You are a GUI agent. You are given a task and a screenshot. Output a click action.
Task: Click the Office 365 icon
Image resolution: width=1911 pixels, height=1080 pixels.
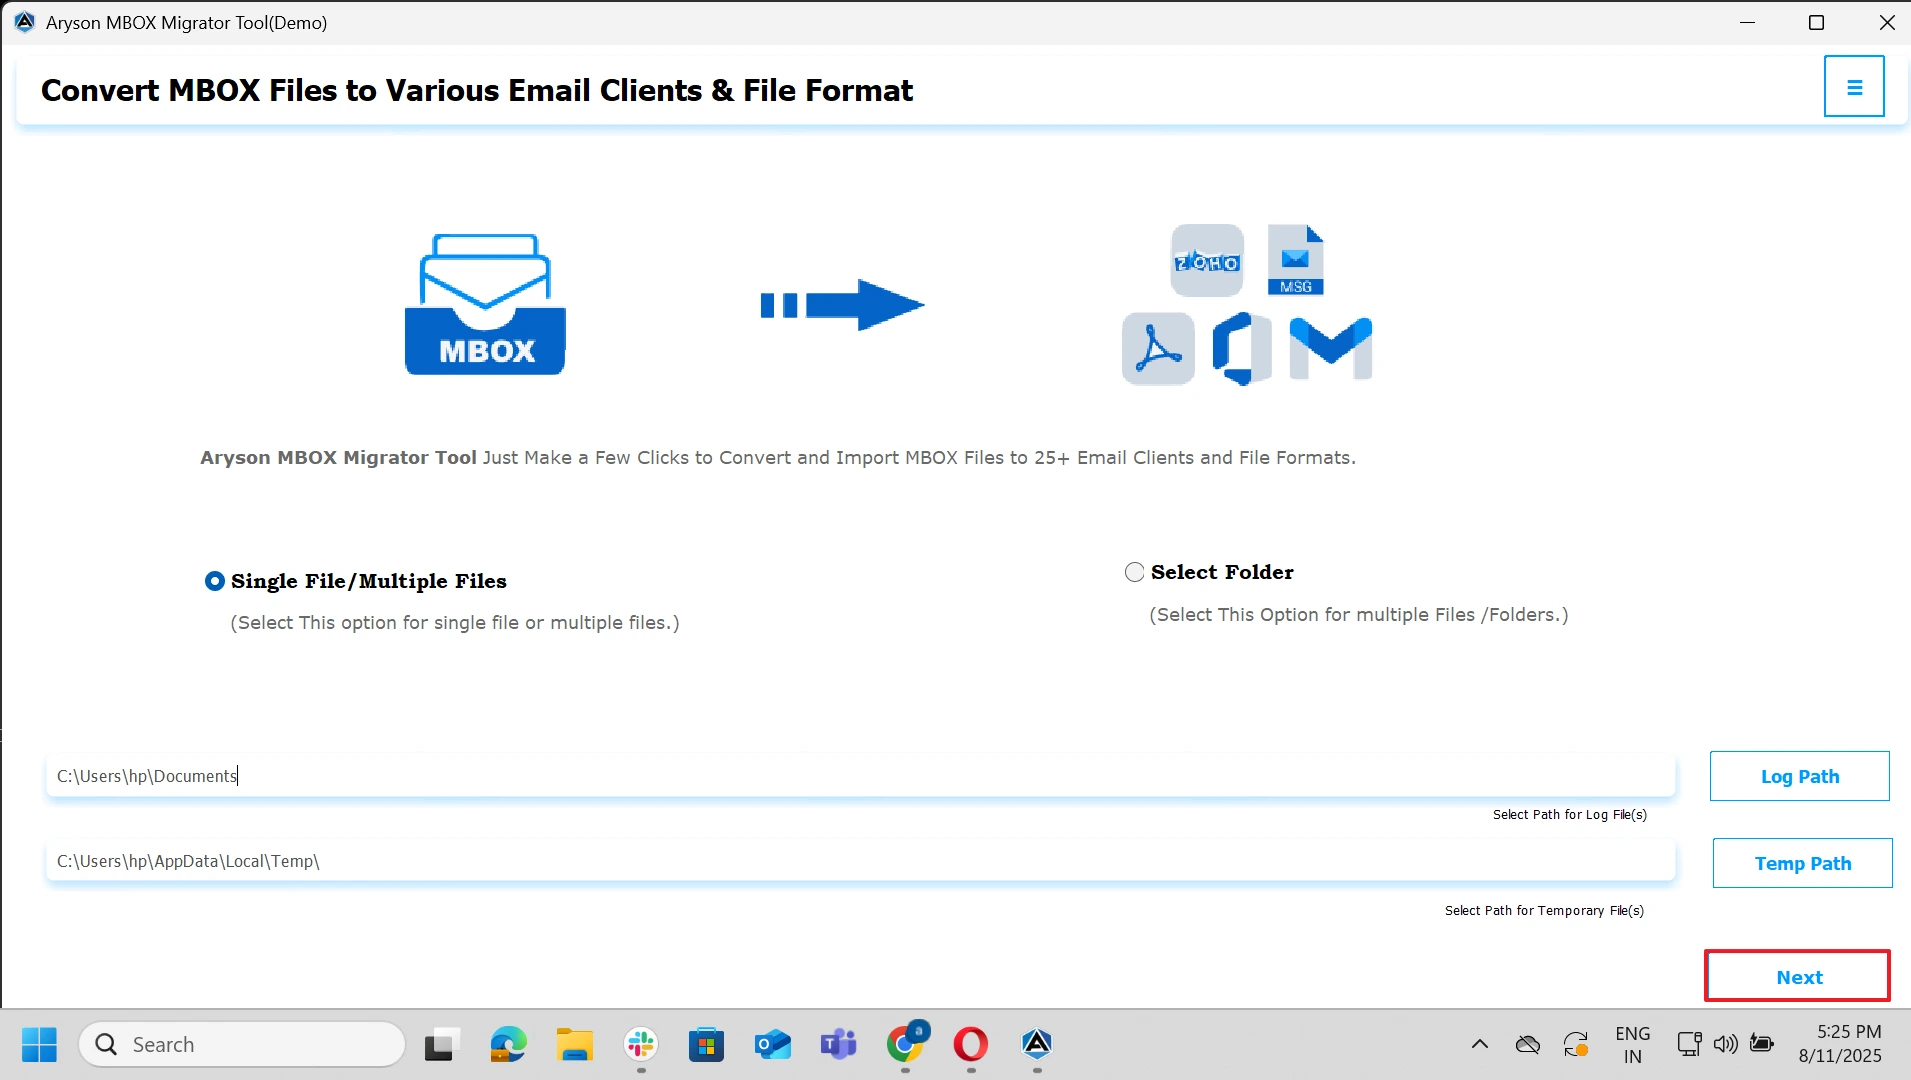(1242, 349)
